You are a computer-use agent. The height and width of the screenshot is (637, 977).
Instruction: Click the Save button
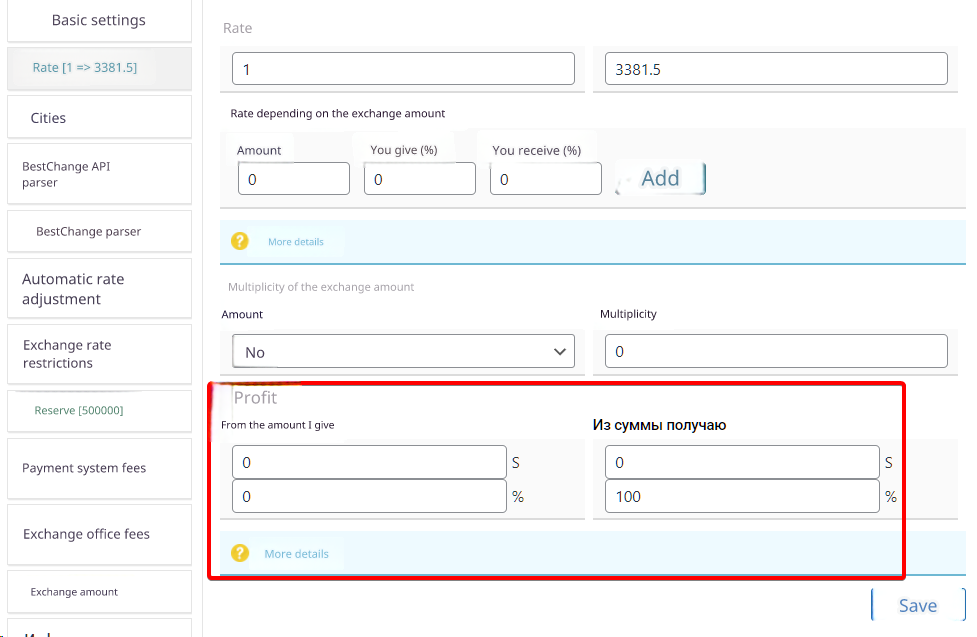pos(917,605)
